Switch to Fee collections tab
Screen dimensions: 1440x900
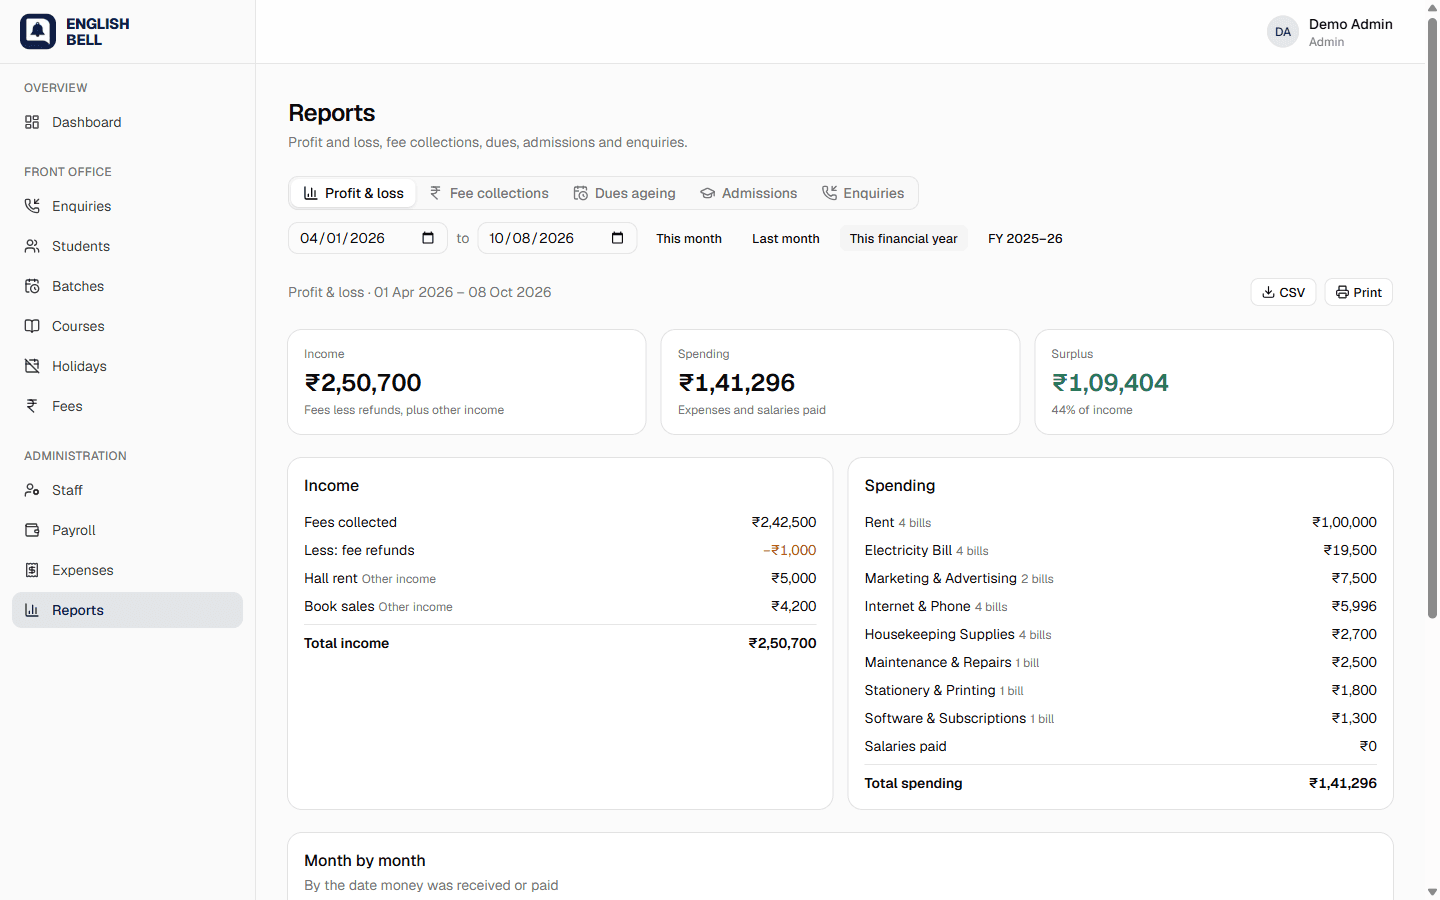(489, 193)
